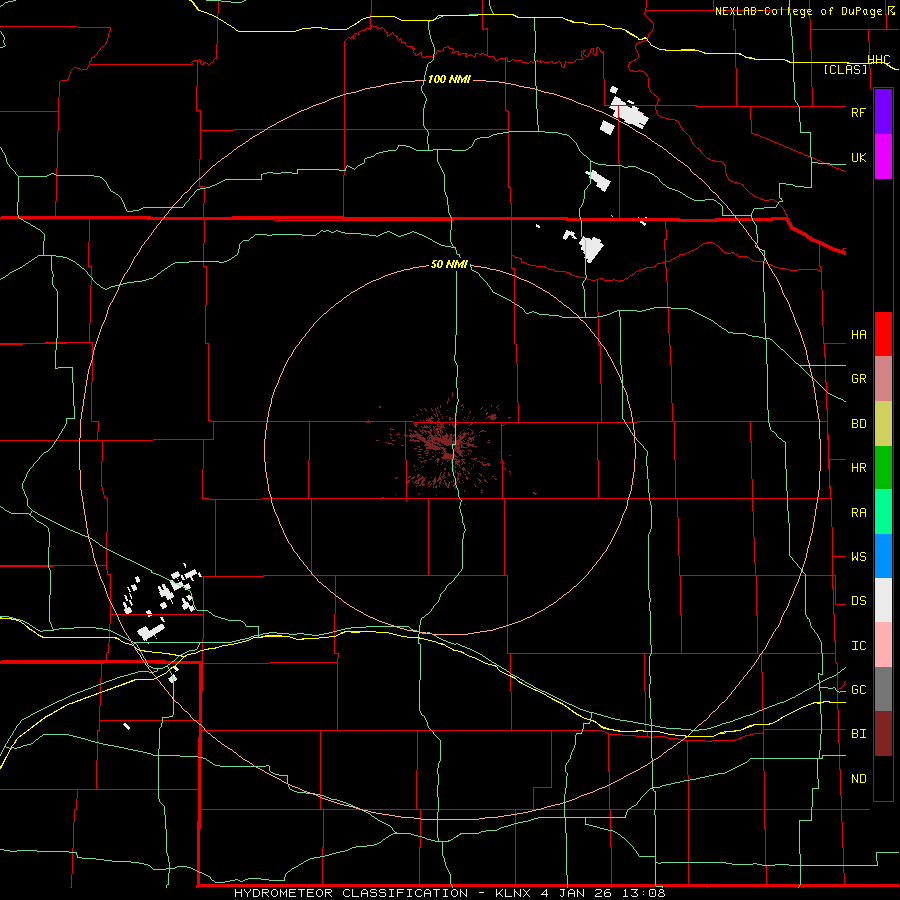
Task: Click the '4 JAN 26 13:08' timestamp
Action: 602,893
